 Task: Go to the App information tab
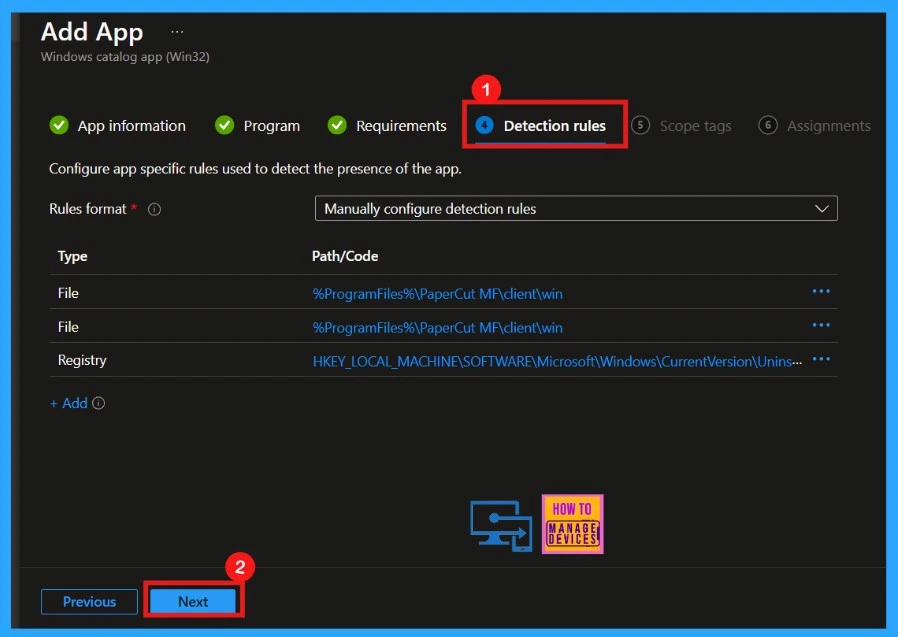[118, 125]
